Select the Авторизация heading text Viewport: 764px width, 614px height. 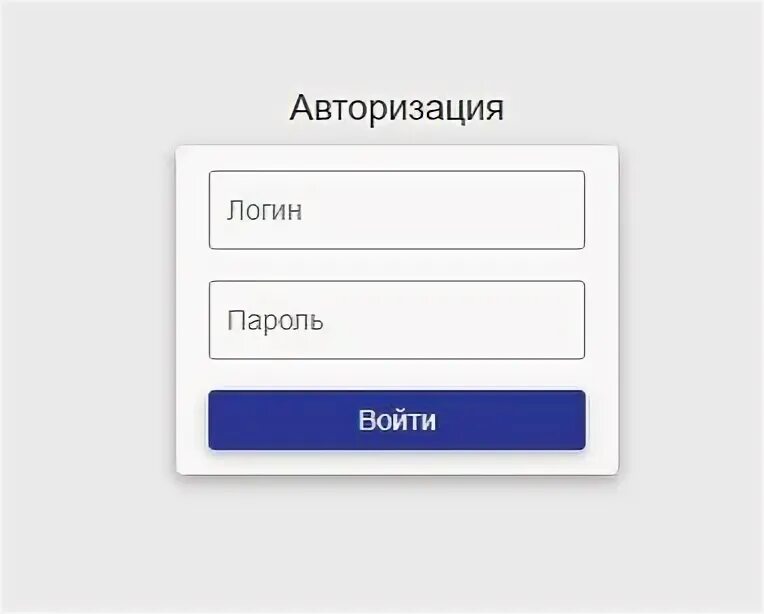tap(397, 108)
